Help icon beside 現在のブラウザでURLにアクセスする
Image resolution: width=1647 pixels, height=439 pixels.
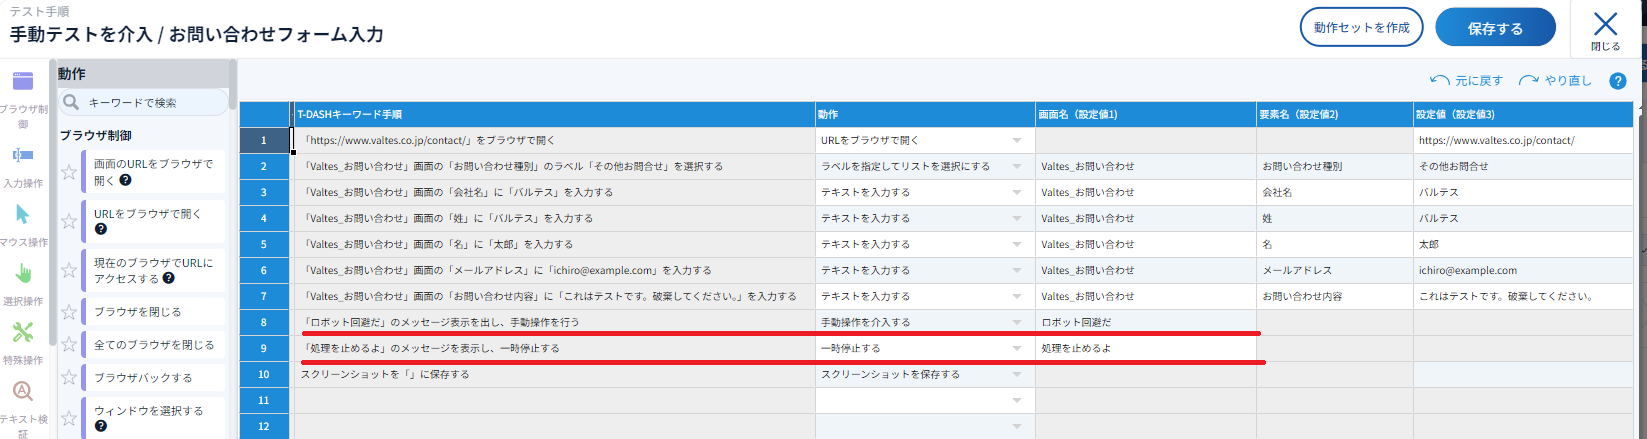pos(168,279)
